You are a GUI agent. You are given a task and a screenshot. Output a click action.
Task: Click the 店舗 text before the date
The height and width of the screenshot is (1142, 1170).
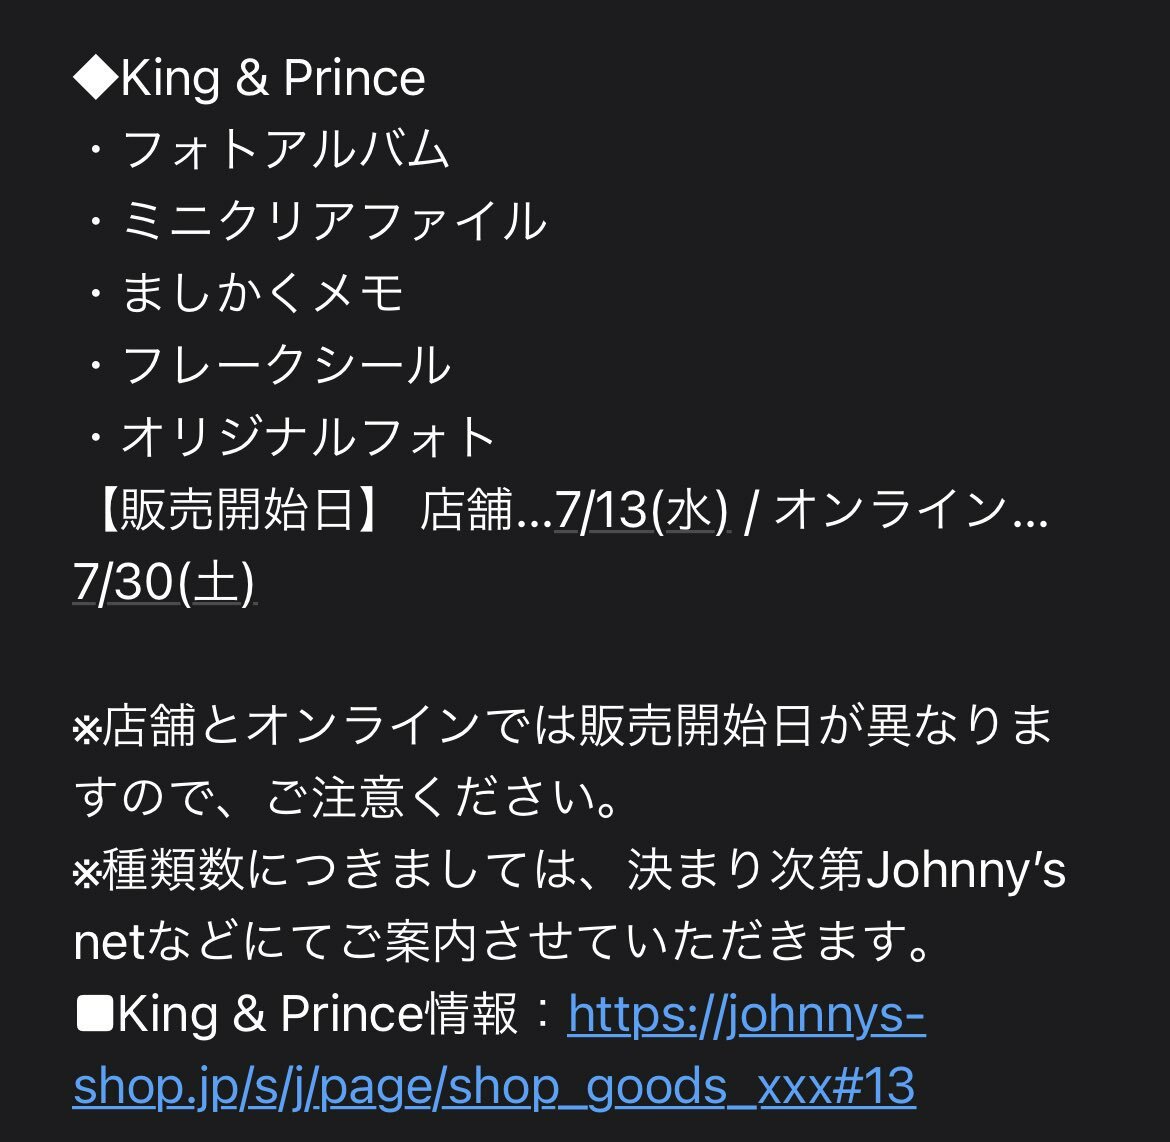pos(466,510)
